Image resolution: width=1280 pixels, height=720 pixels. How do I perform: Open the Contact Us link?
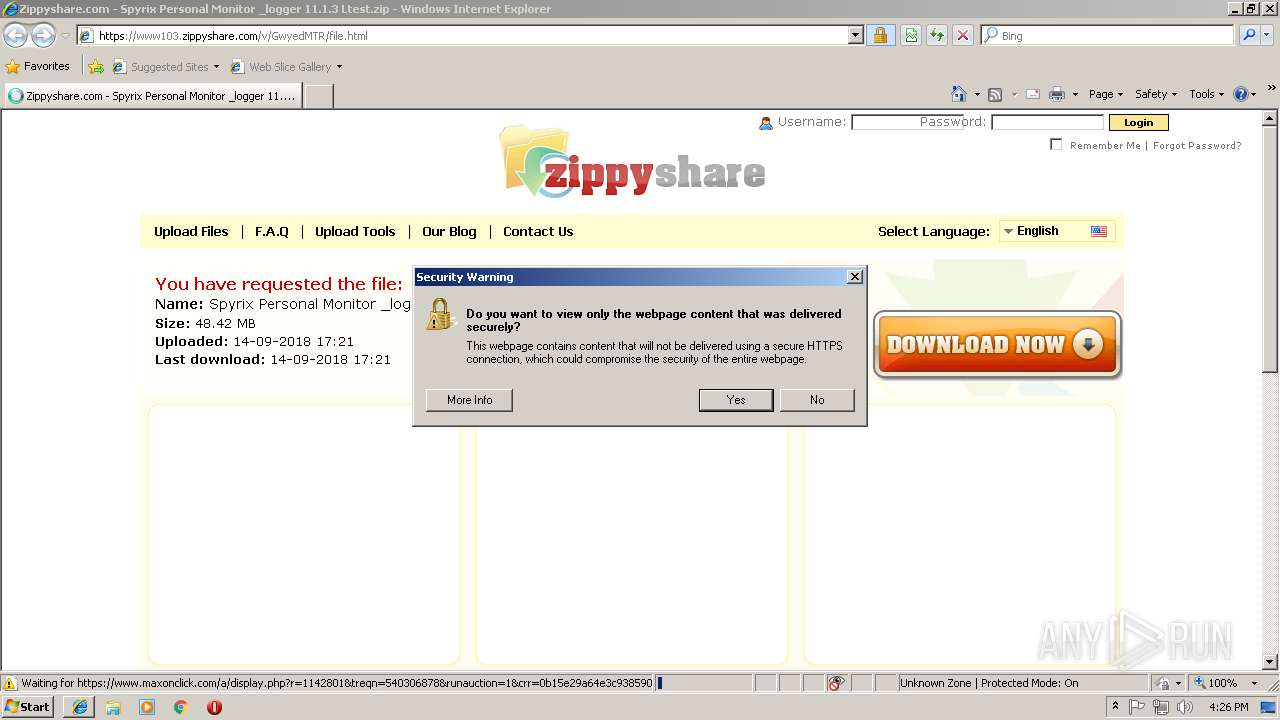(x=538, y=231)
